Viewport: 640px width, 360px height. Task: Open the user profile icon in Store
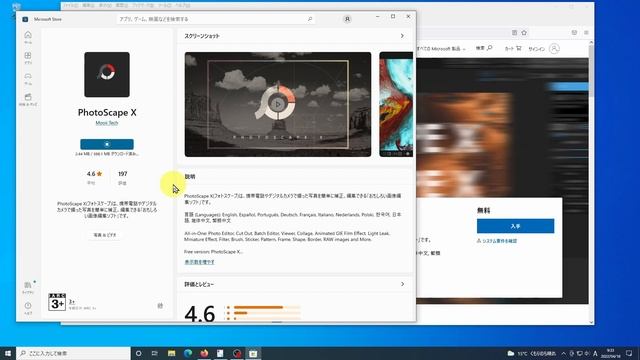click(347, 19)
